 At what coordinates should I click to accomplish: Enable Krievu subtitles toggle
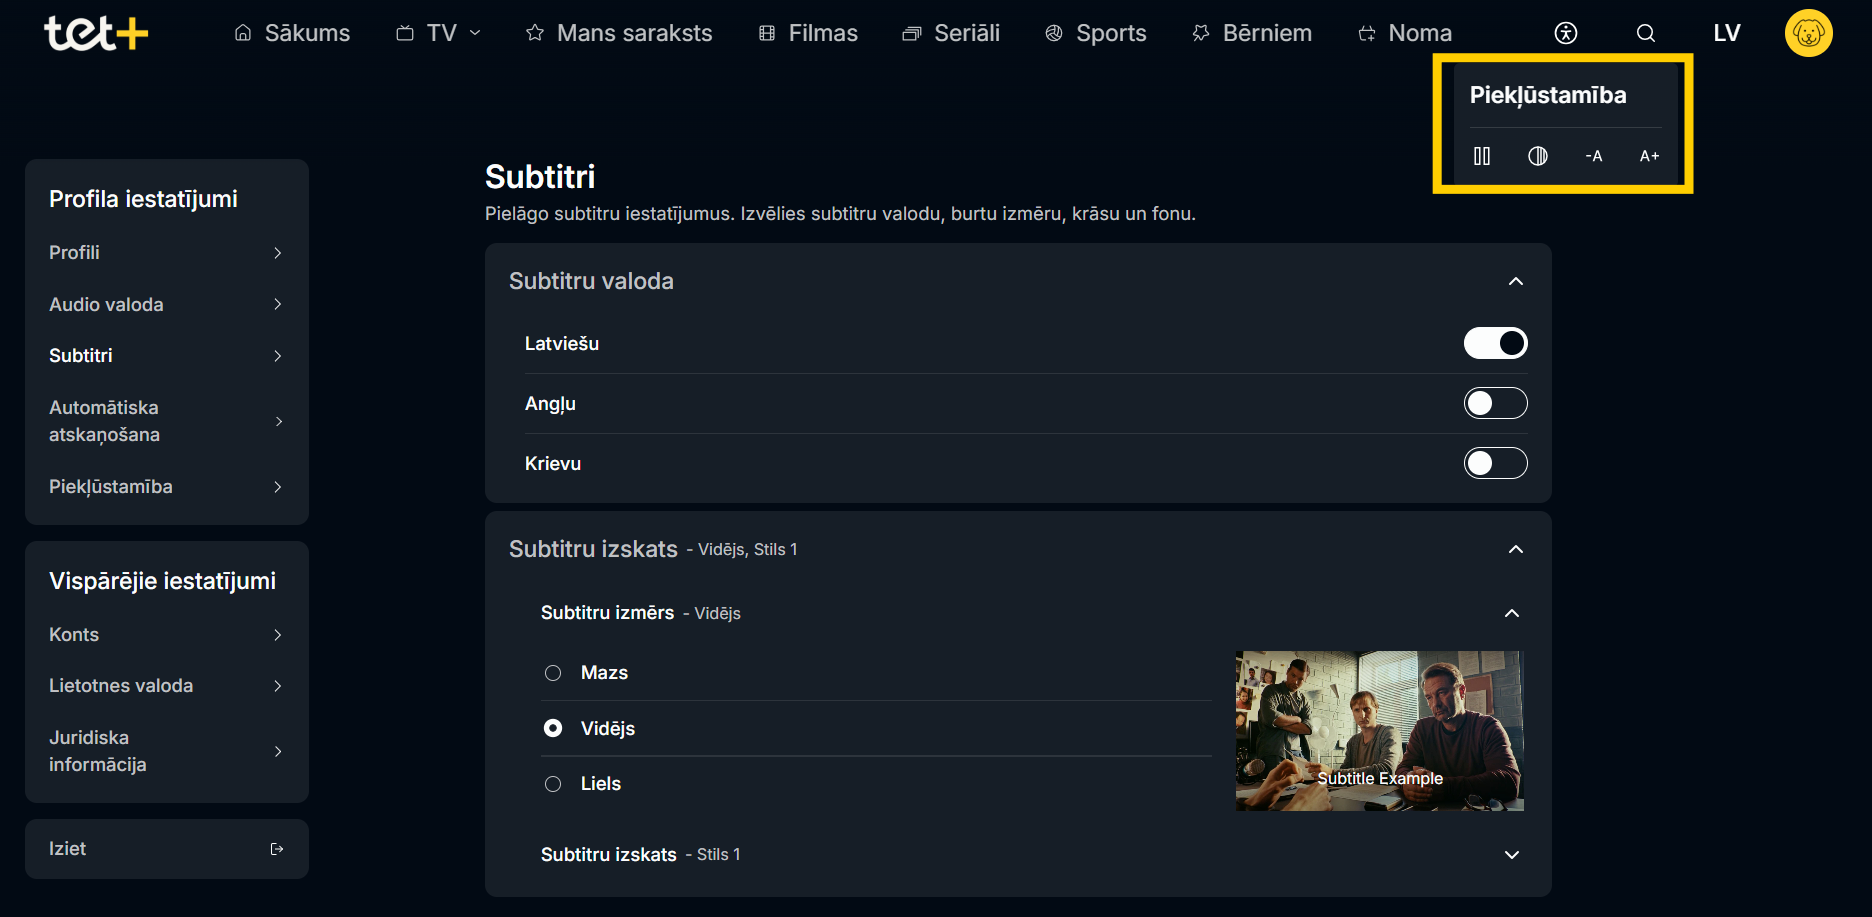(x=1496, y=463)
